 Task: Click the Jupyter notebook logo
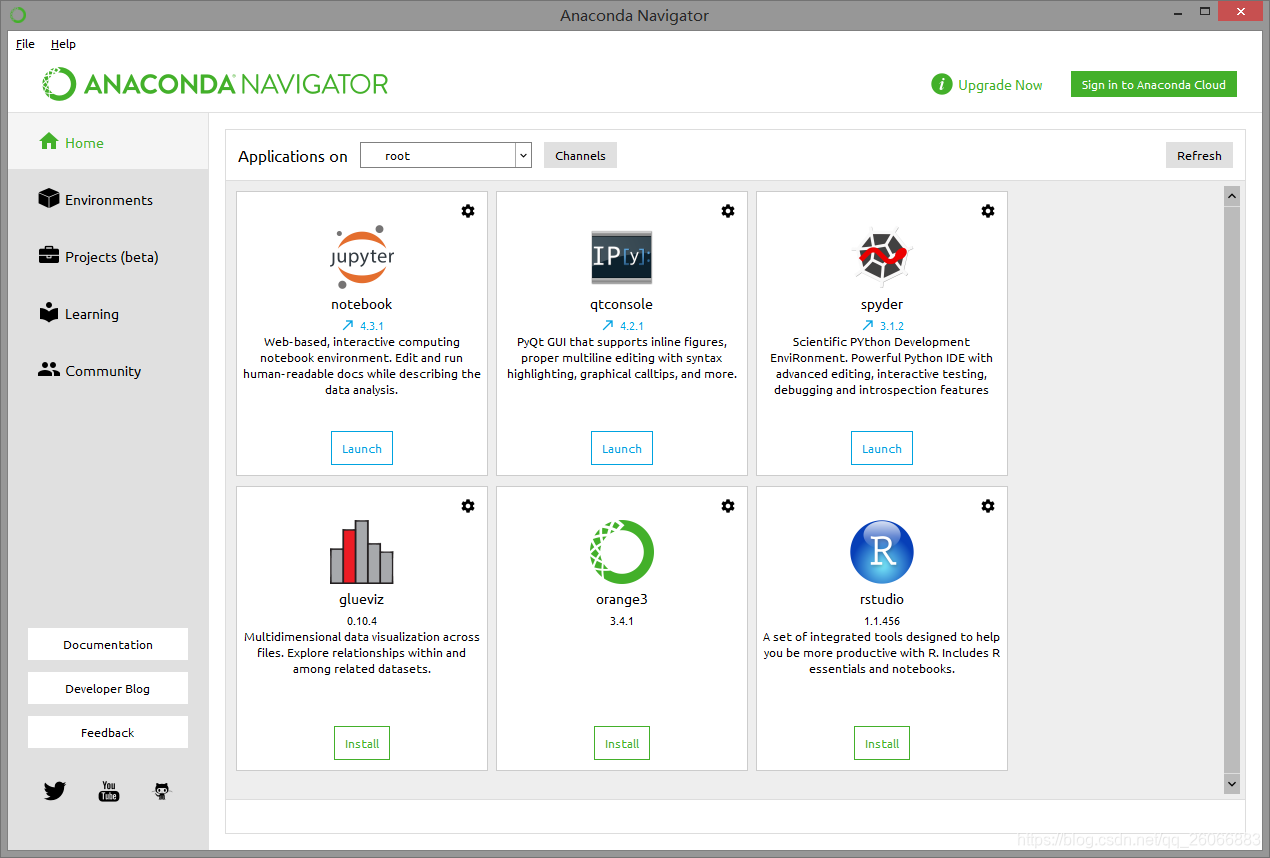pyautogui.click(x=362, y=257)
